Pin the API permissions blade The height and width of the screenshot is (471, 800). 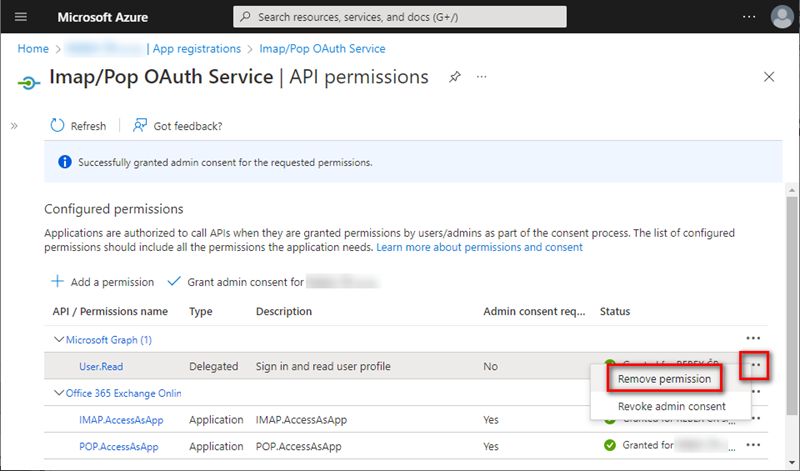click(x=455, y=77)
